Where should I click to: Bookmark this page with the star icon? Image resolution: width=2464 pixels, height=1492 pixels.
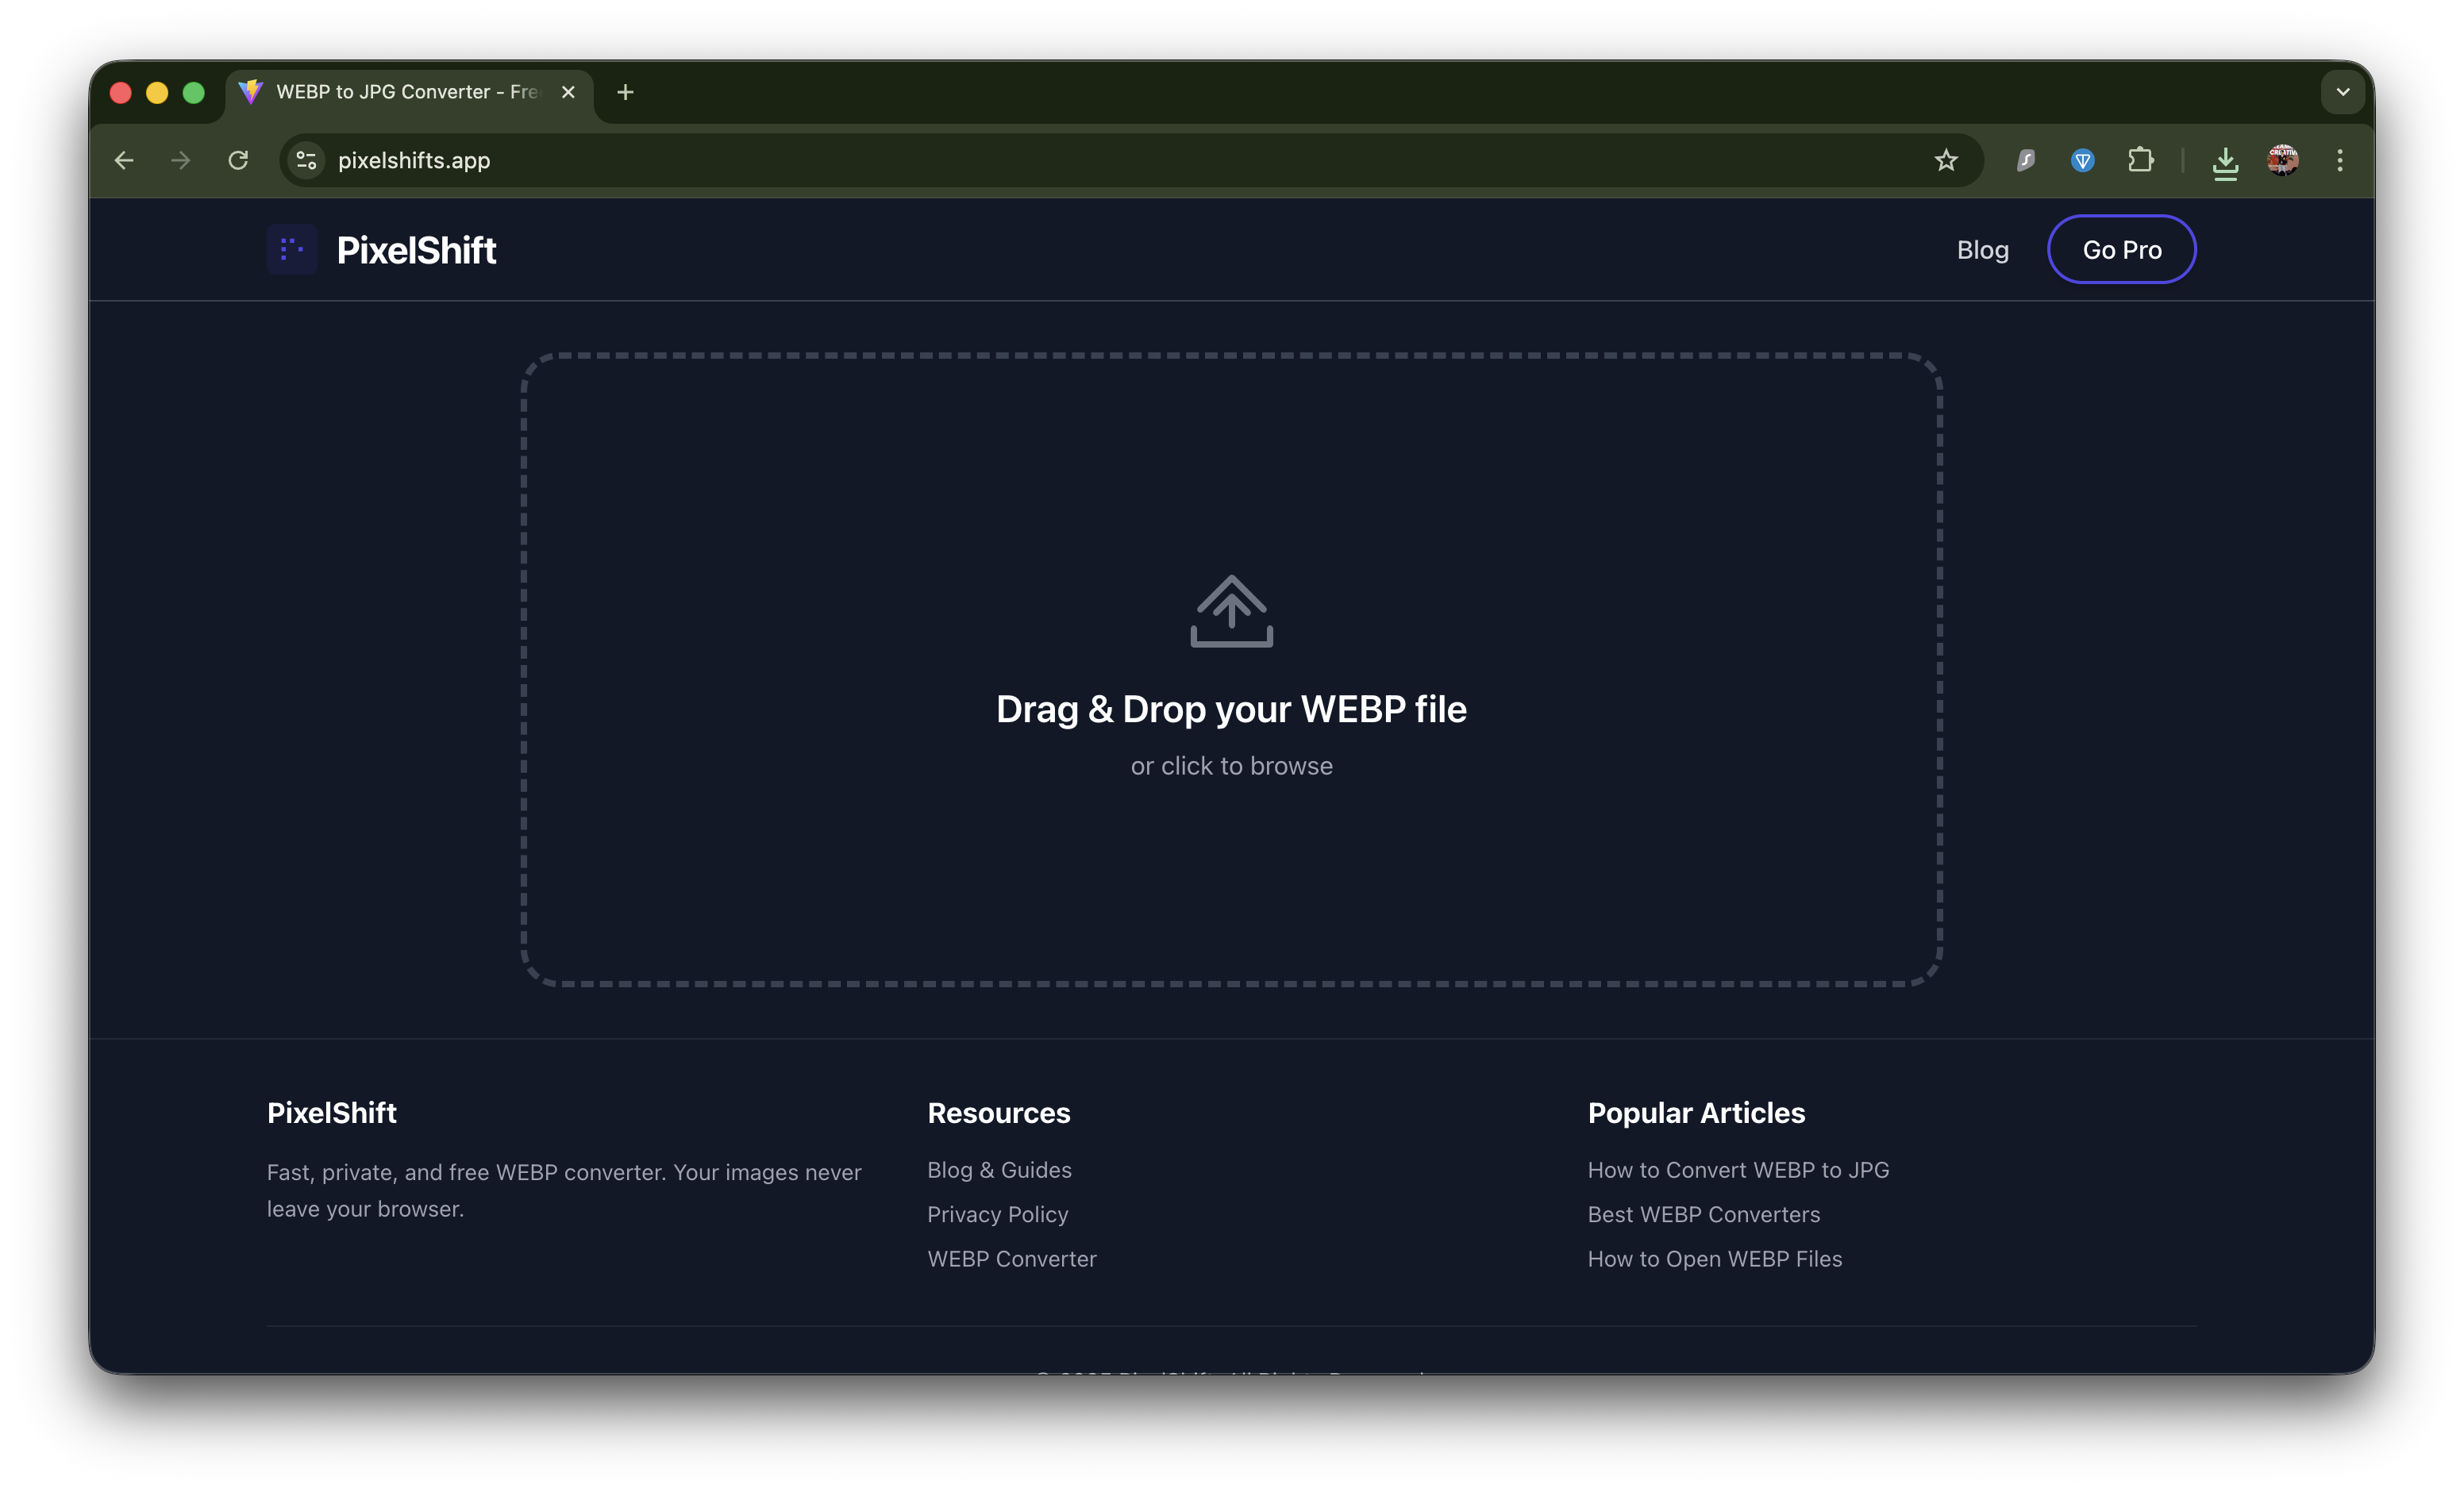[1945, 160]
